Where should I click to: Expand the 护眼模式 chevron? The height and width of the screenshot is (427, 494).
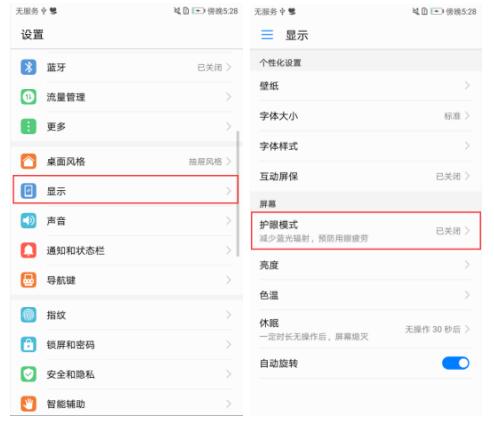[467, 231]
